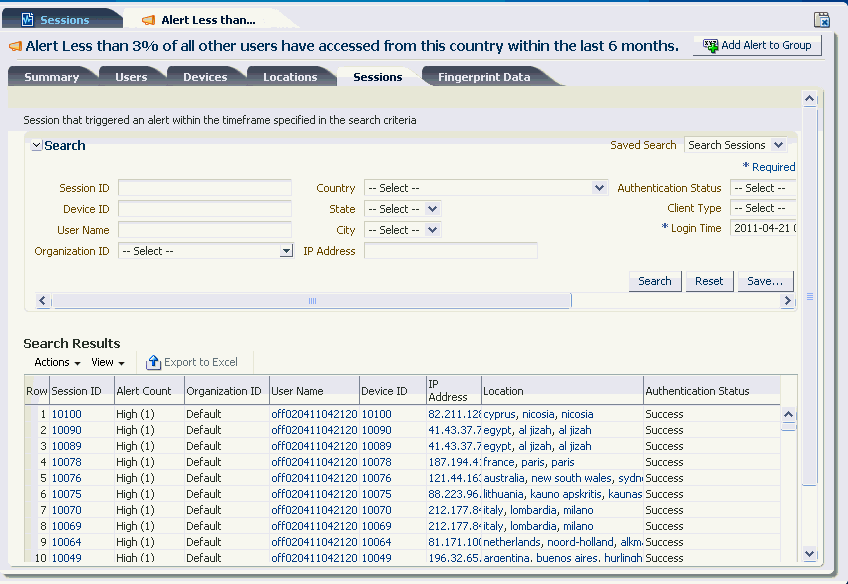Click the Search button
The image size is (848, 584).
[655, 281]
